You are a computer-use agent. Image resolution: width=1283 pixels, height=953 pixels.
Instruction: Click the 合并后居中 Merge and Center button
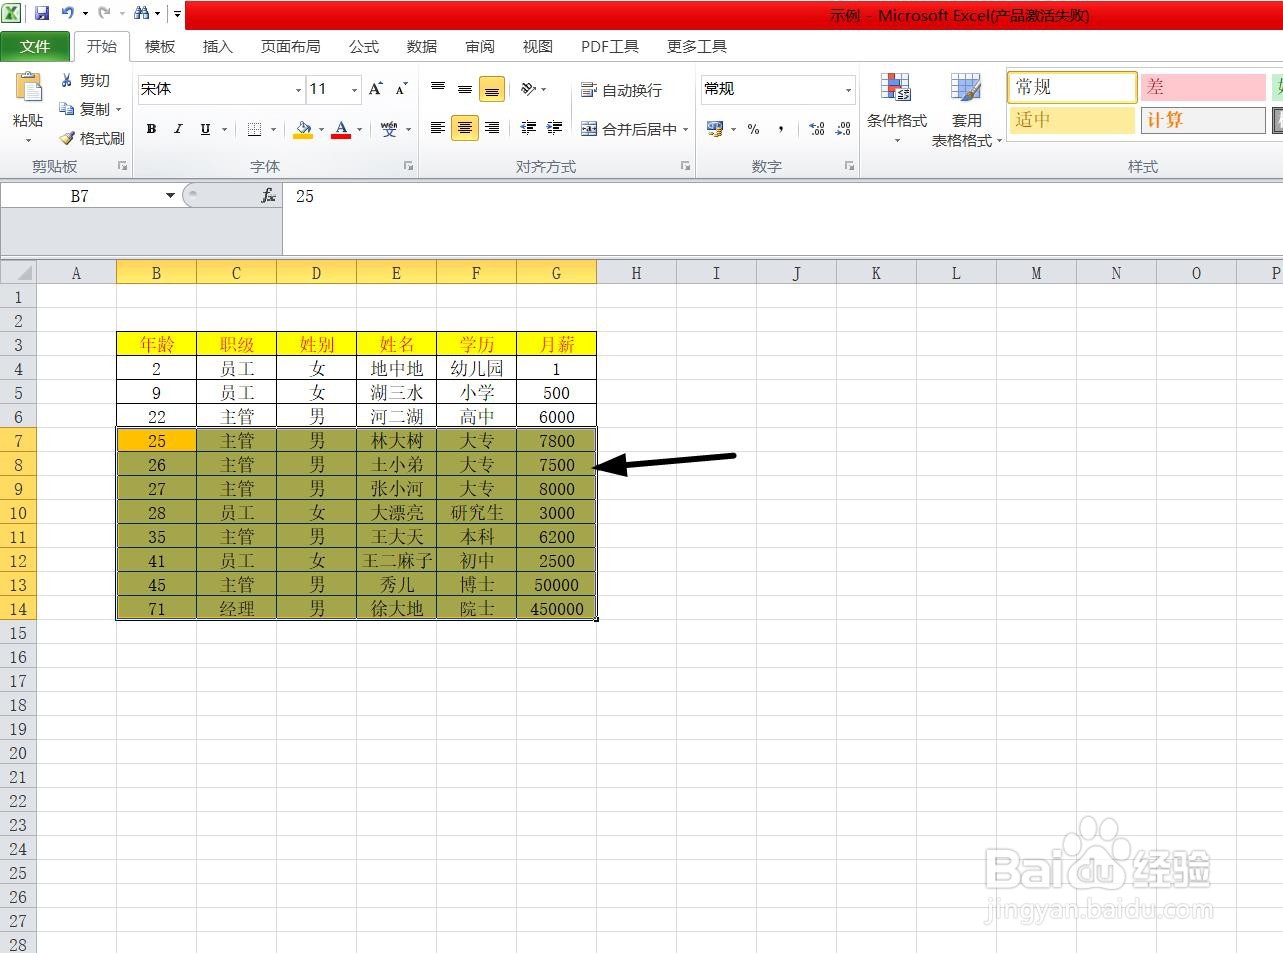[629, 129]
